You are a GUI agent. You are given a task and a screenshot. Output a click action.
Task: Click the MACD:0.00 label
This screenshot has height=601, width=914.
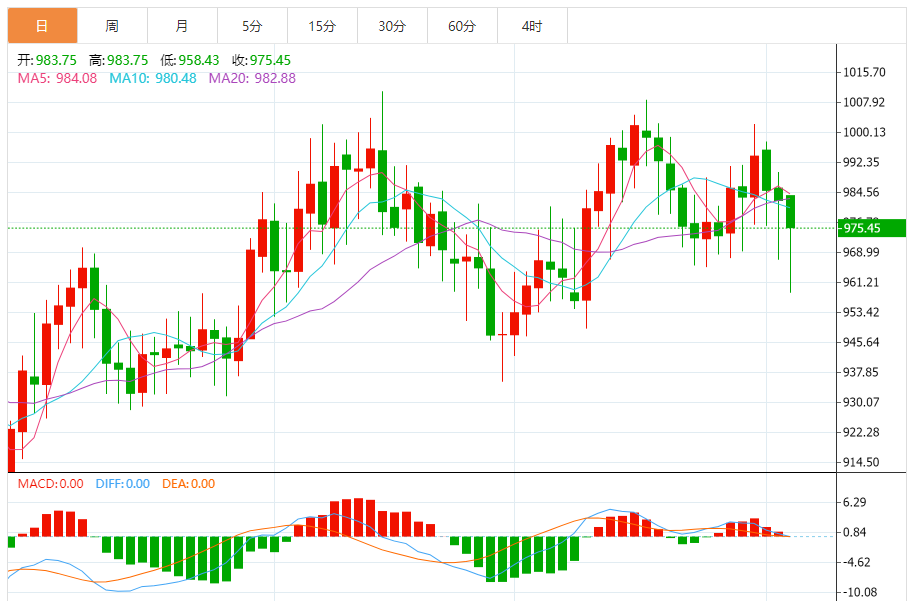(50, 484)
